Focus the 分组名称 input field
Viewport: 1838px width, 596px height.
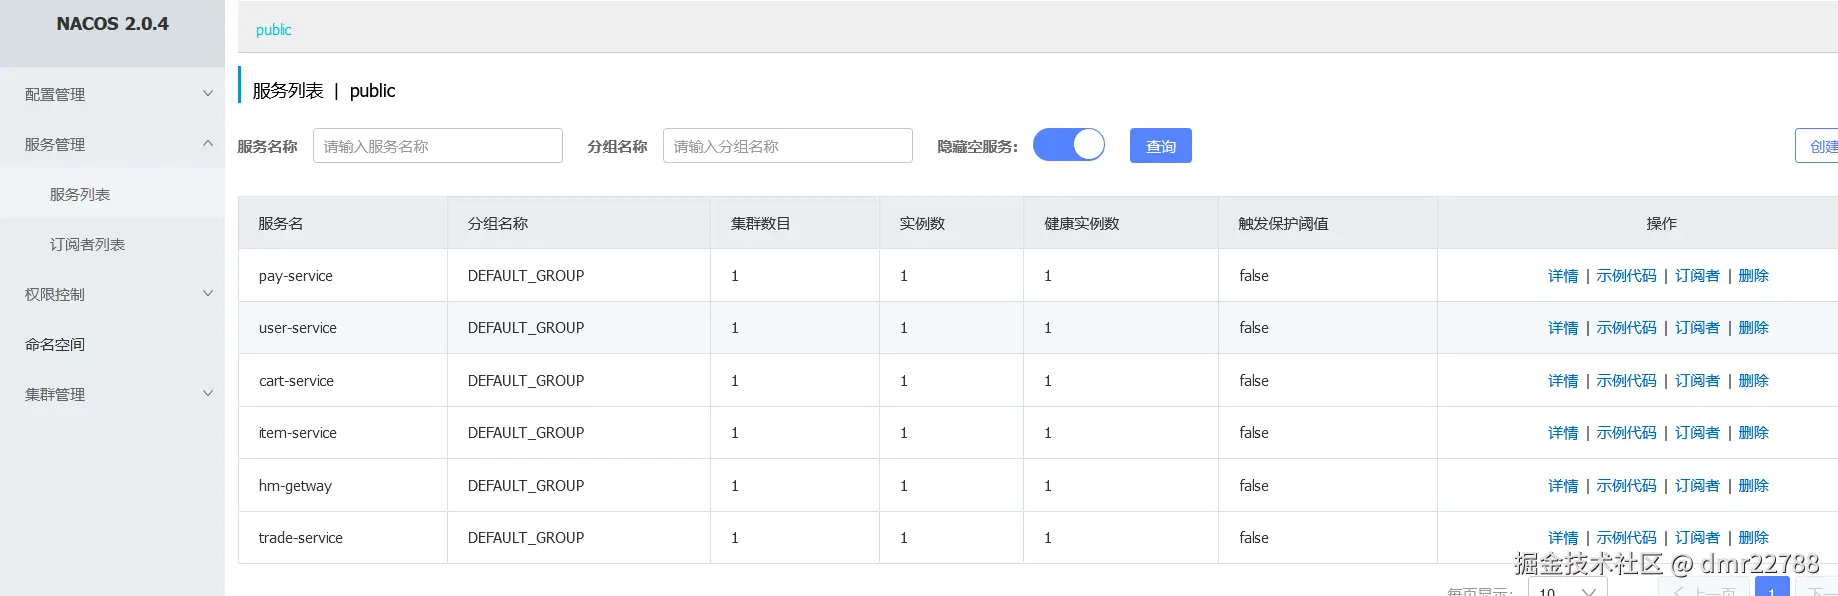pyautogui.click(x=787, y=146)
